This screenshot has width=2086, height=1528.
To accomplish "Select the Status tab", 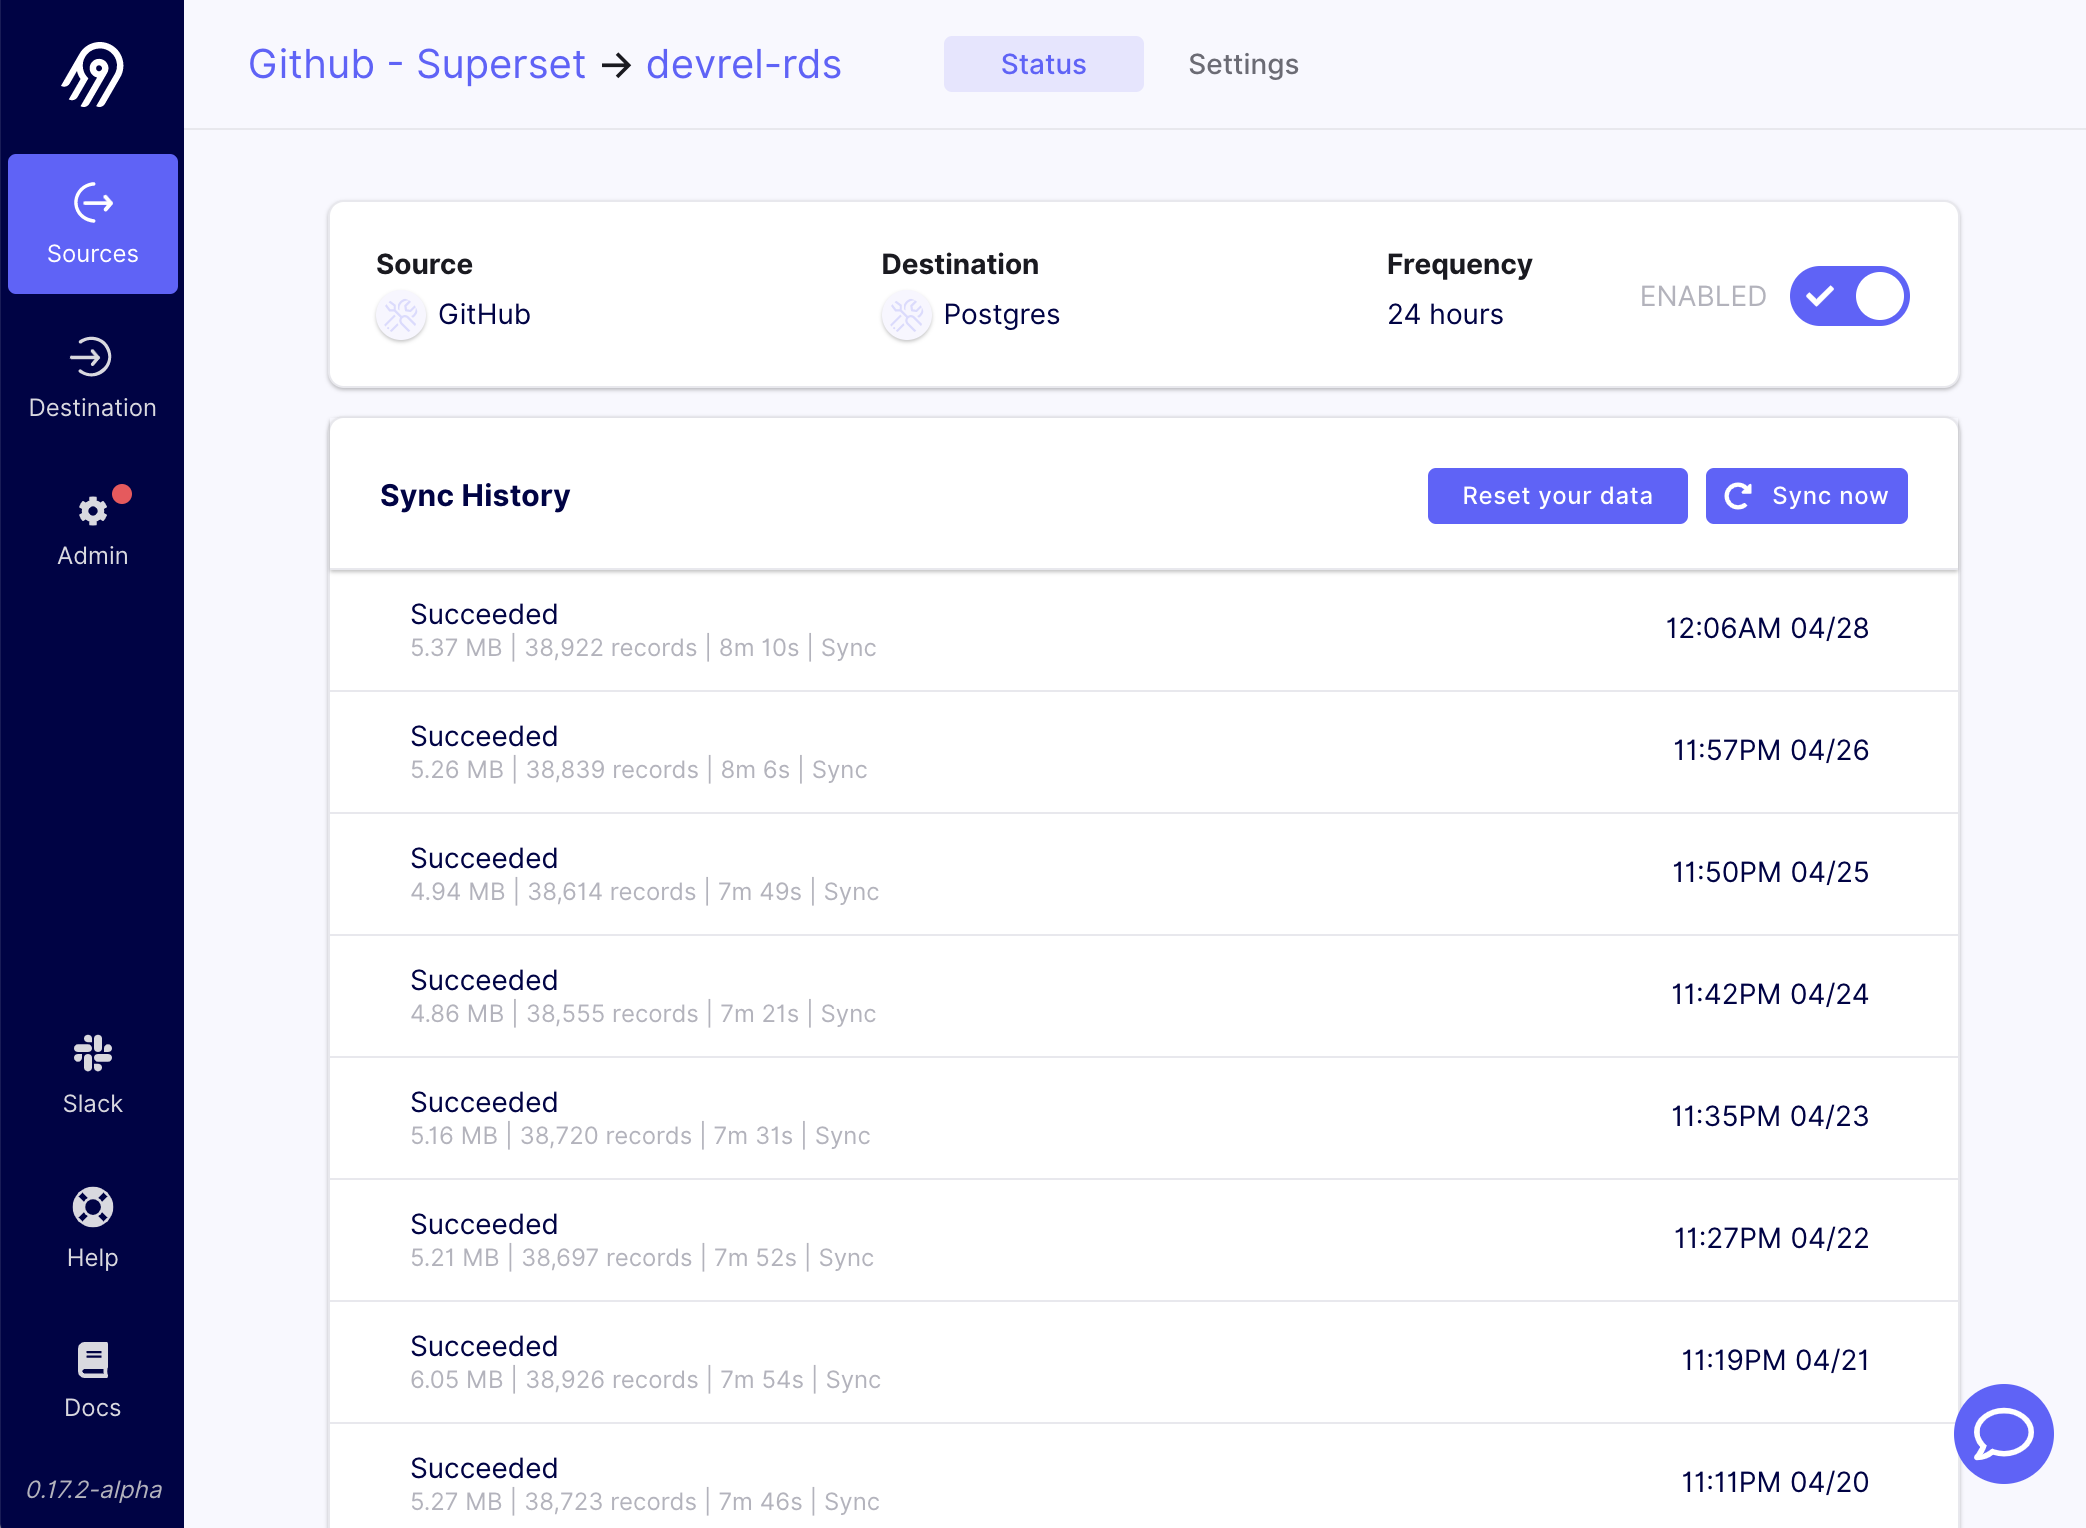I will pos(1043,64).
